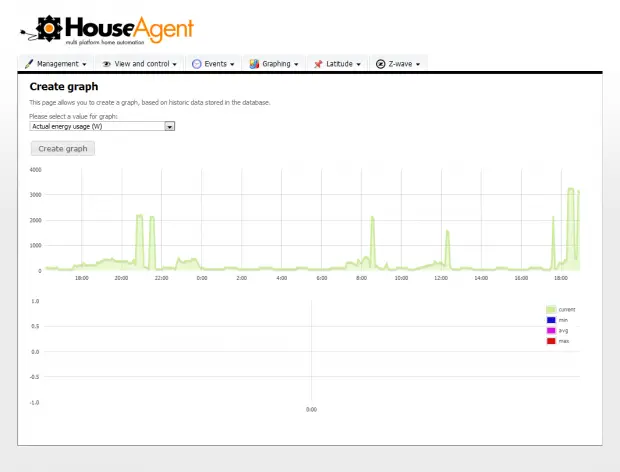Viewport: 620px width, 472px height.
Task: Click the 'current' legend label
Action: coord(567,310)
